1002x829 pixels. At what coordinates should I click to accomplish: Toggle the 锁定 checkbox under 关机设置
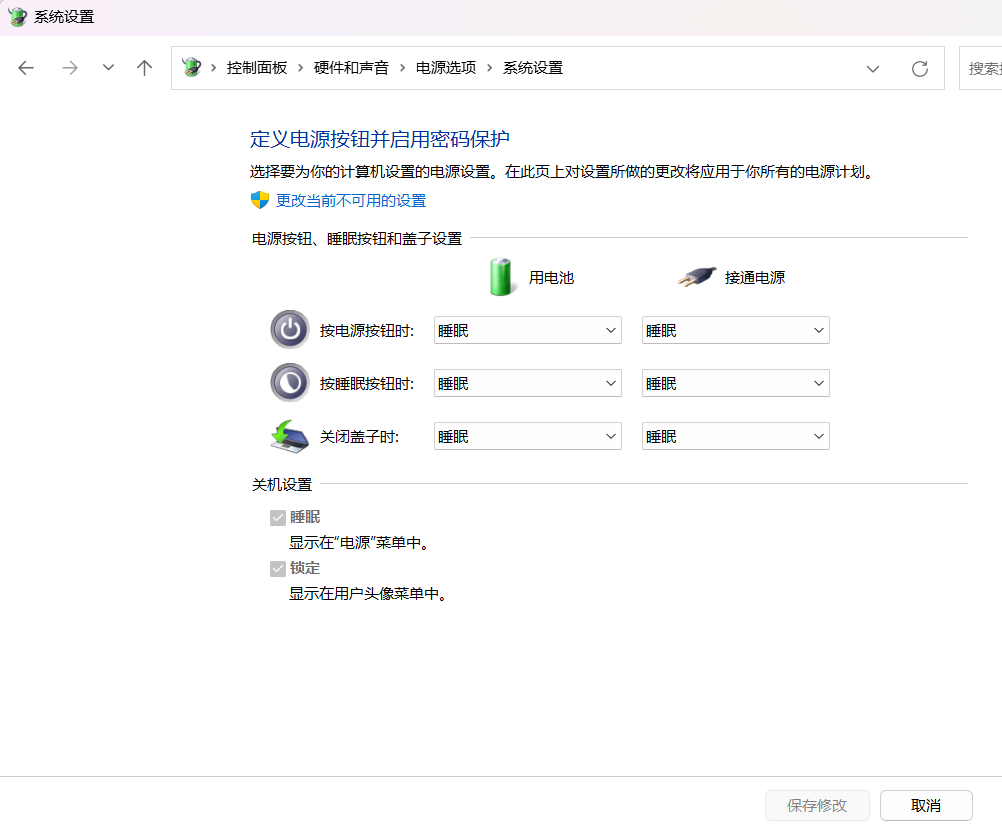278,568
